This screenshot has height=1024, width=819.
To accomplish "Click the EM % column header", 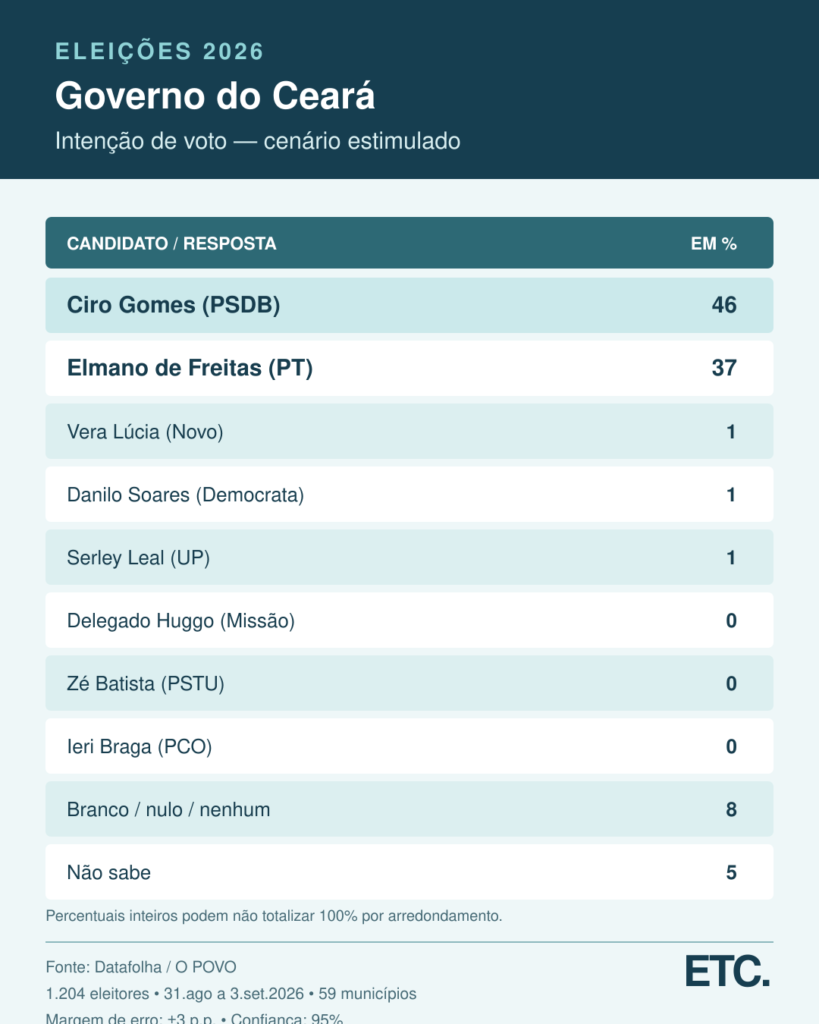I will 713,244.
